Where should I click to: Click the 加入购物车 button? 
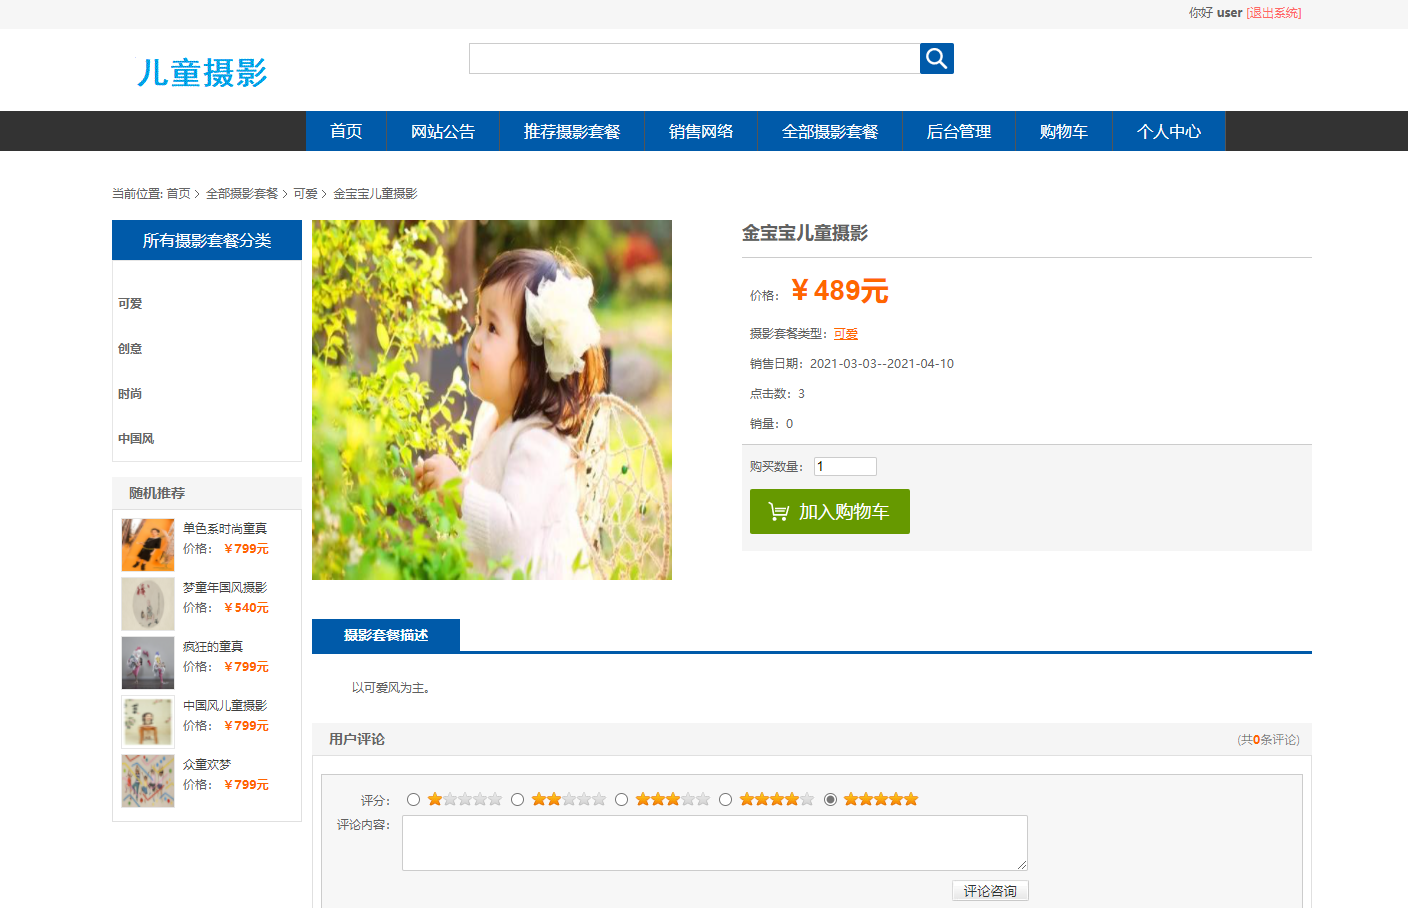point(830,511)
